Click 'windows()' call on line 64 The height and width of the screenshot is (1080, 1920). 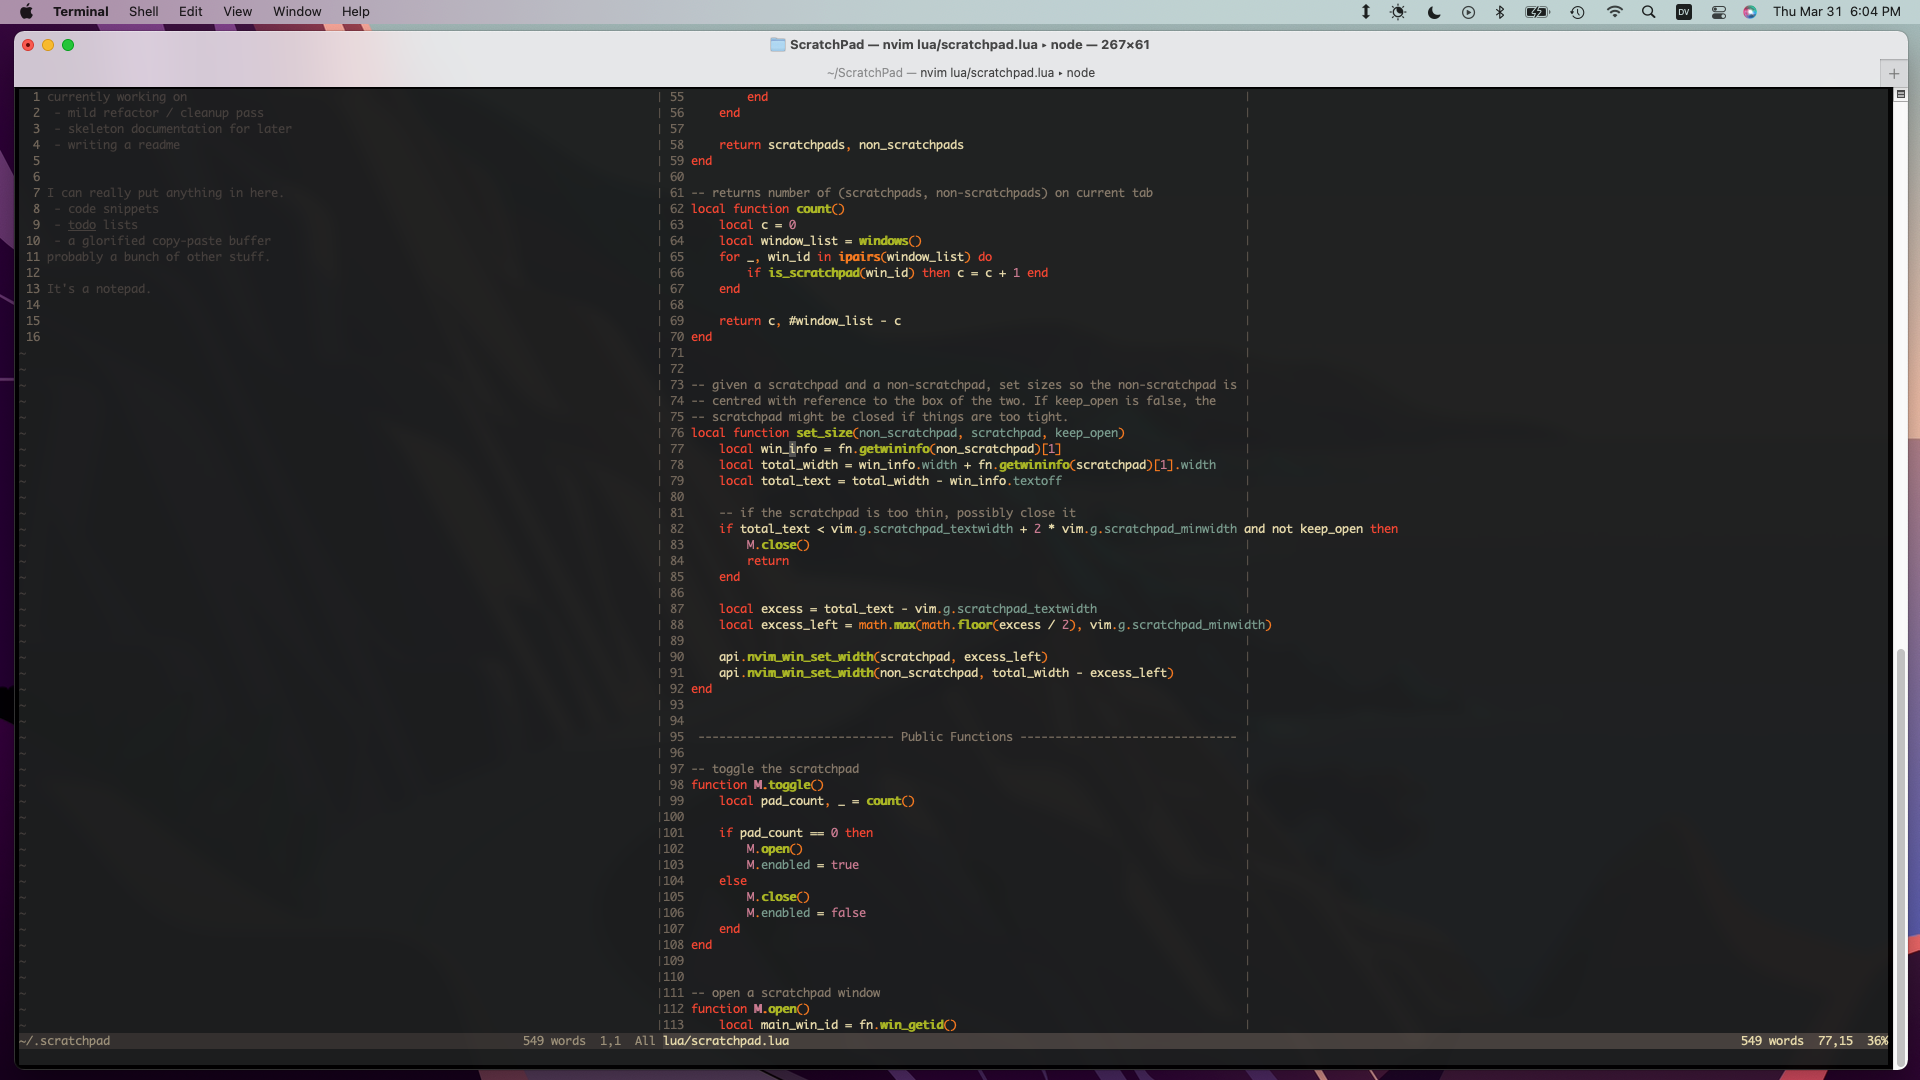tap(889, 241)
